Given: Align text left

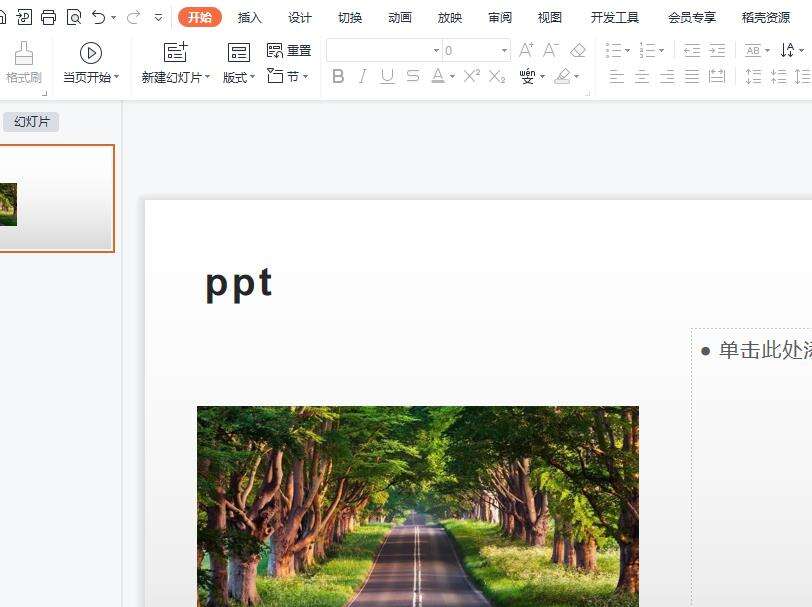Looking at the screenshot, I should [616, 77].
